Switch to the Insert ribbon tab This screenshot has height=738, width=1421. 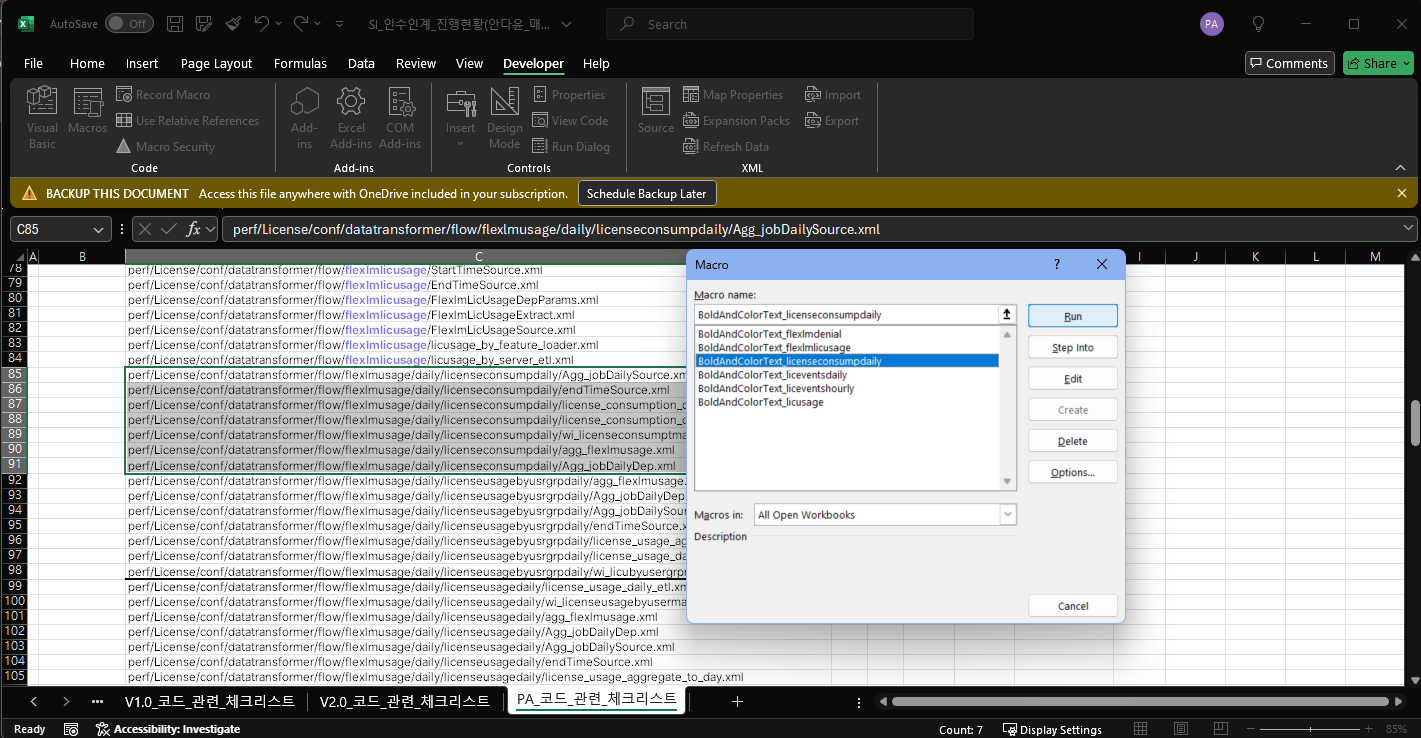142,63
